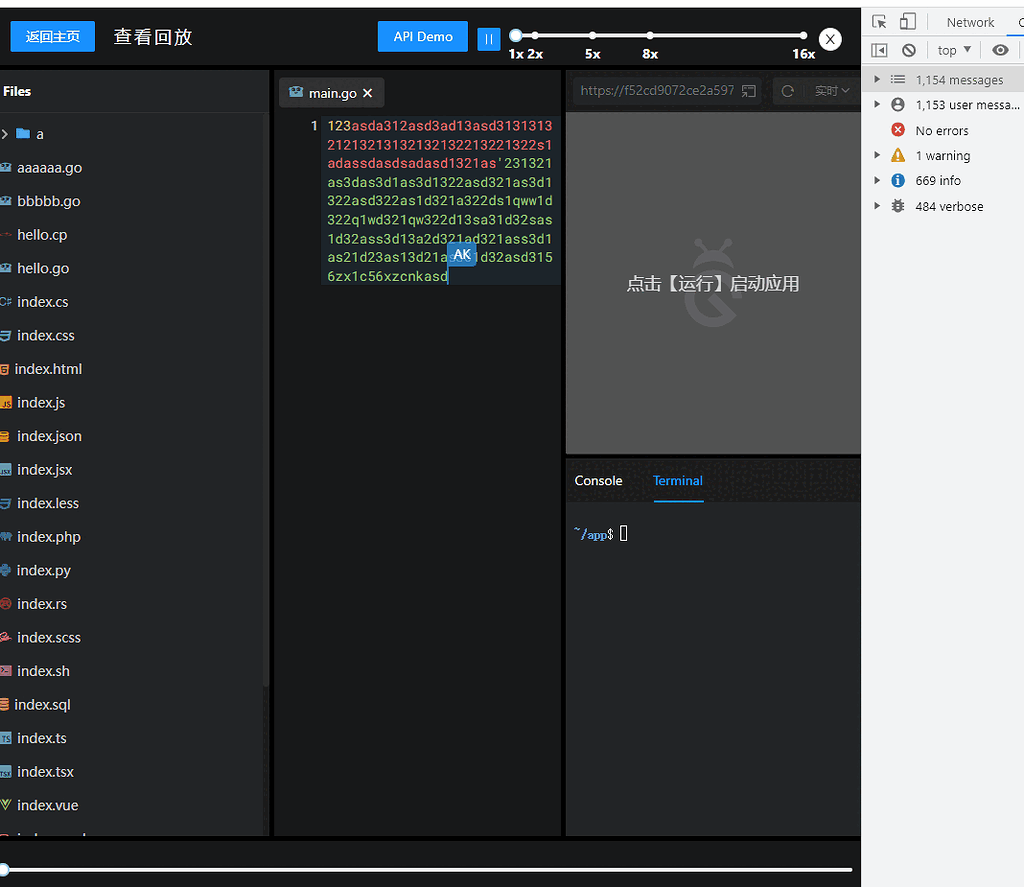Expand folder 'a' in Files tree

point(5,134)
